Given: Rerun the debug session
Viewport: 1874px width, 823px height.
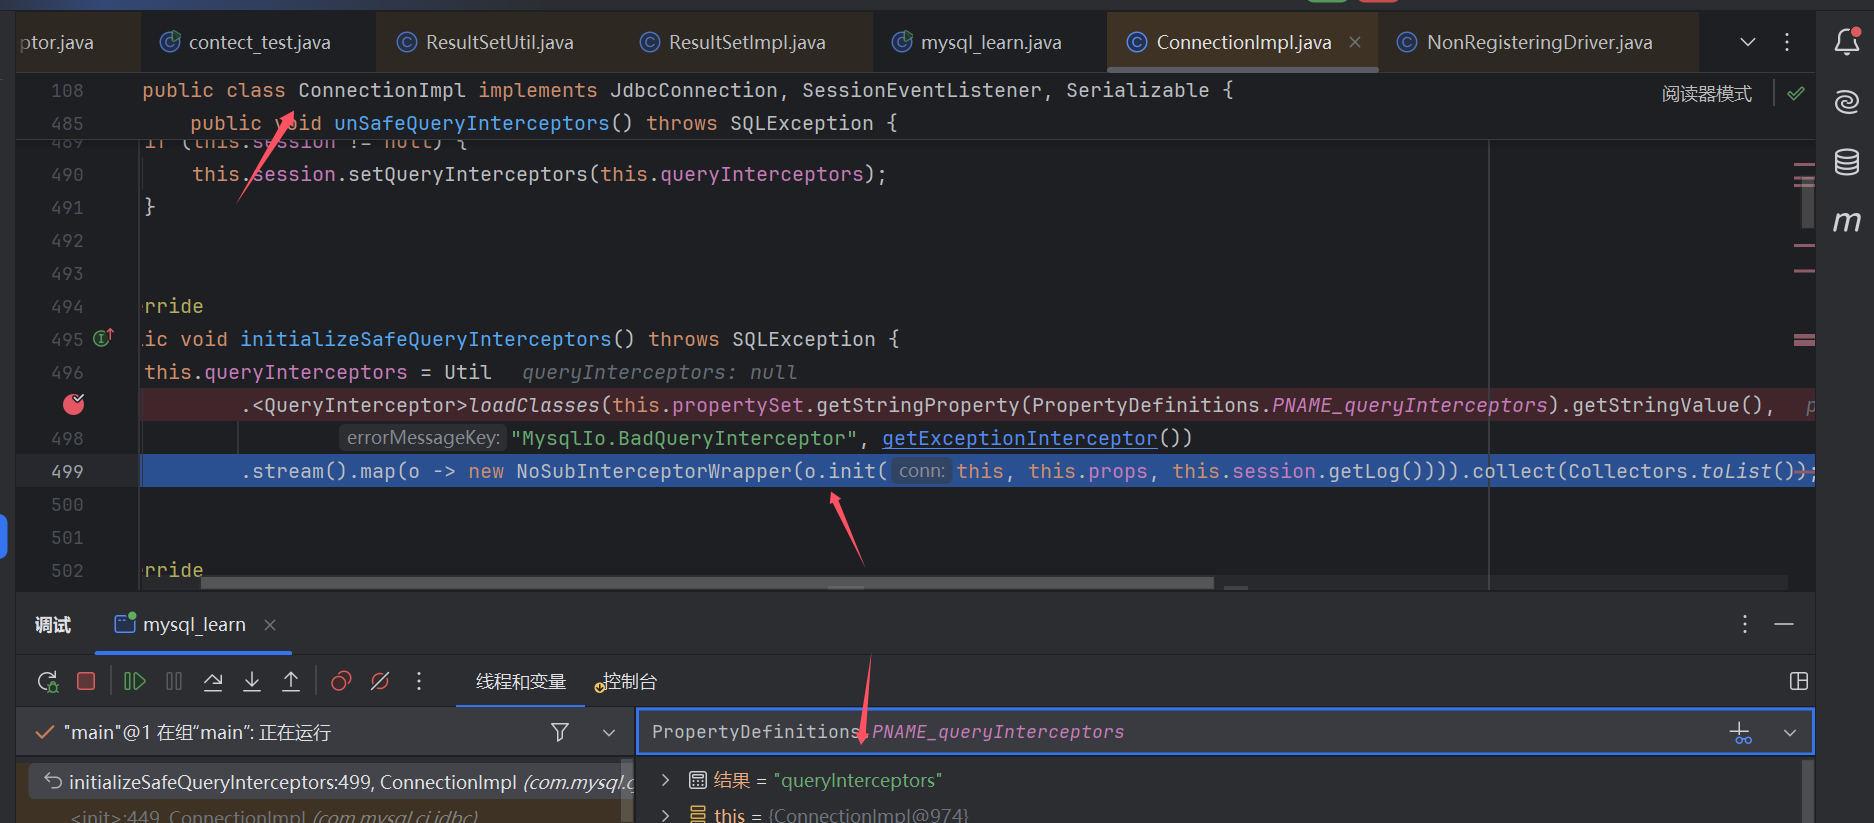Looking at the screenshot, I should point(47,681).
